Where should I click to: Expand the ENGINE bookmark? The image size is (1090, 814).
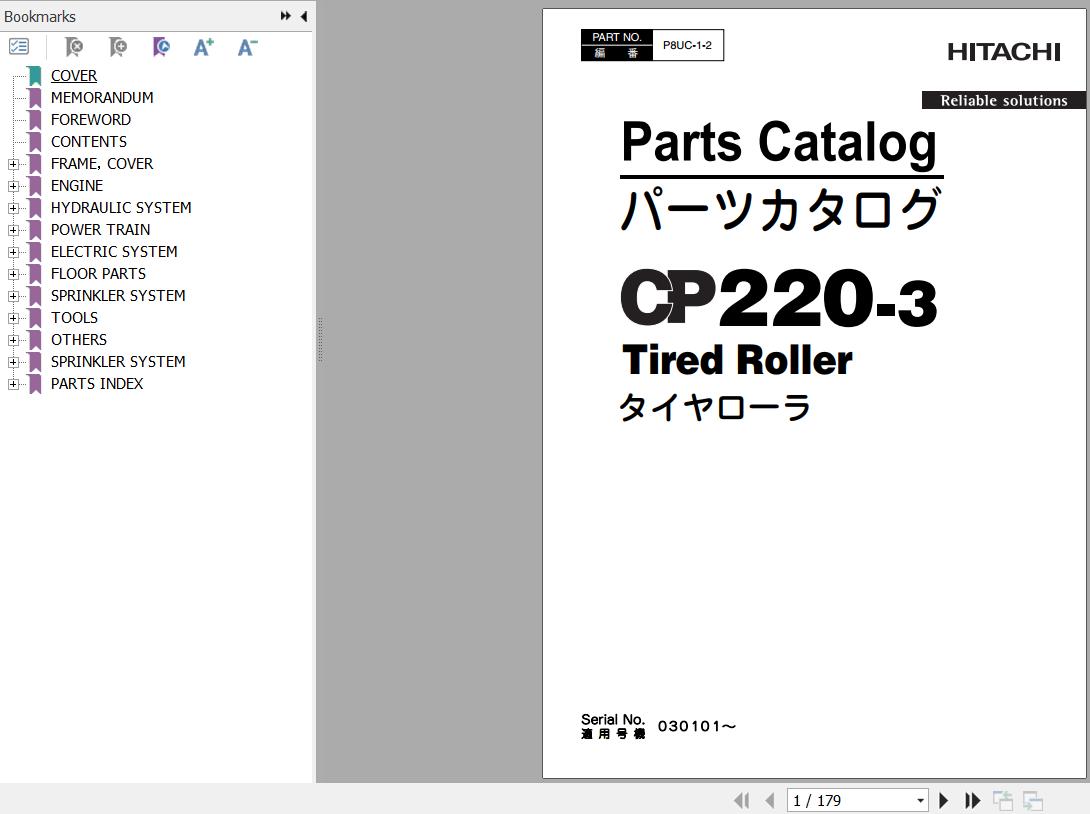[x=13, y=186]
